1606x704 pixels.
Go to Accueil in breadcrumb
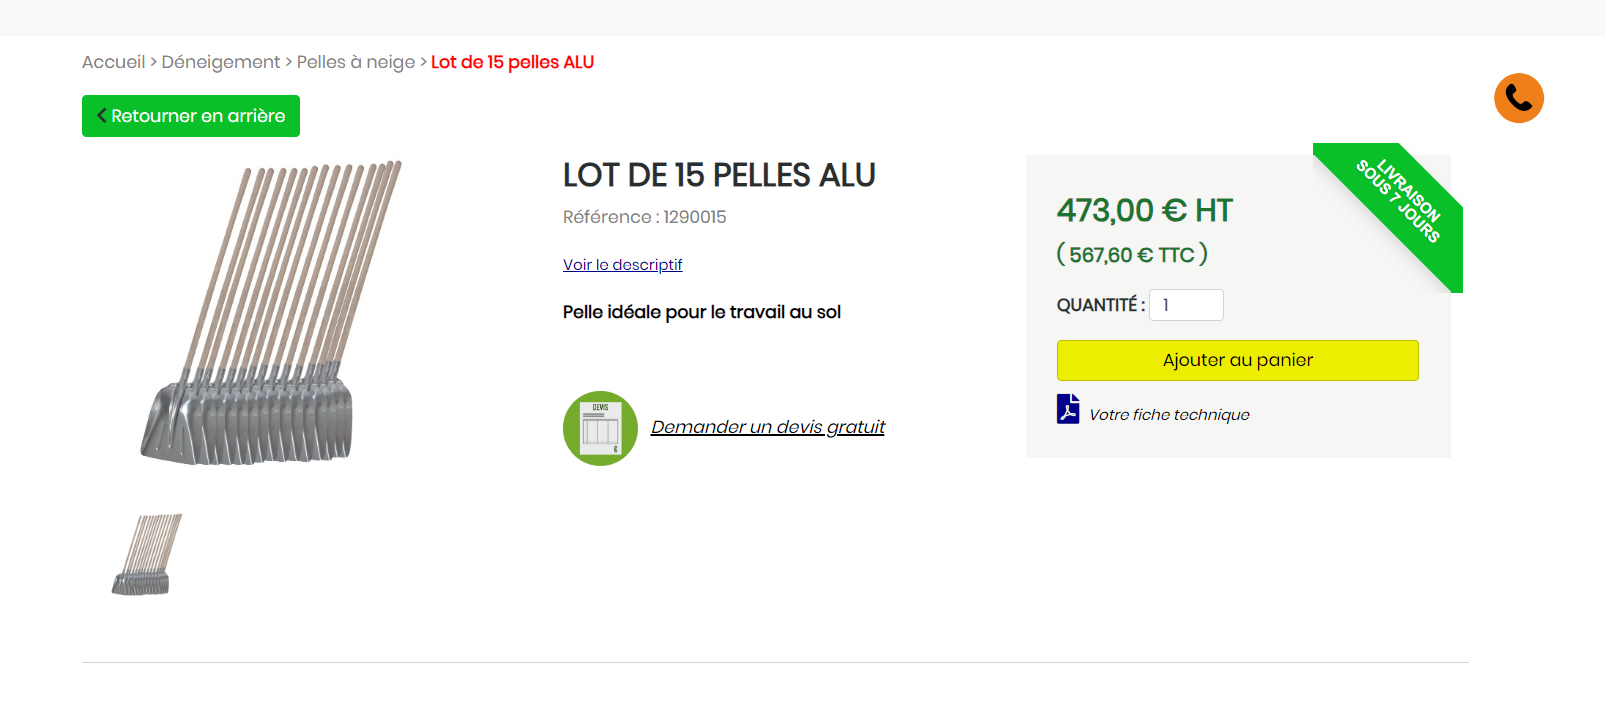[x=113, y=62]
